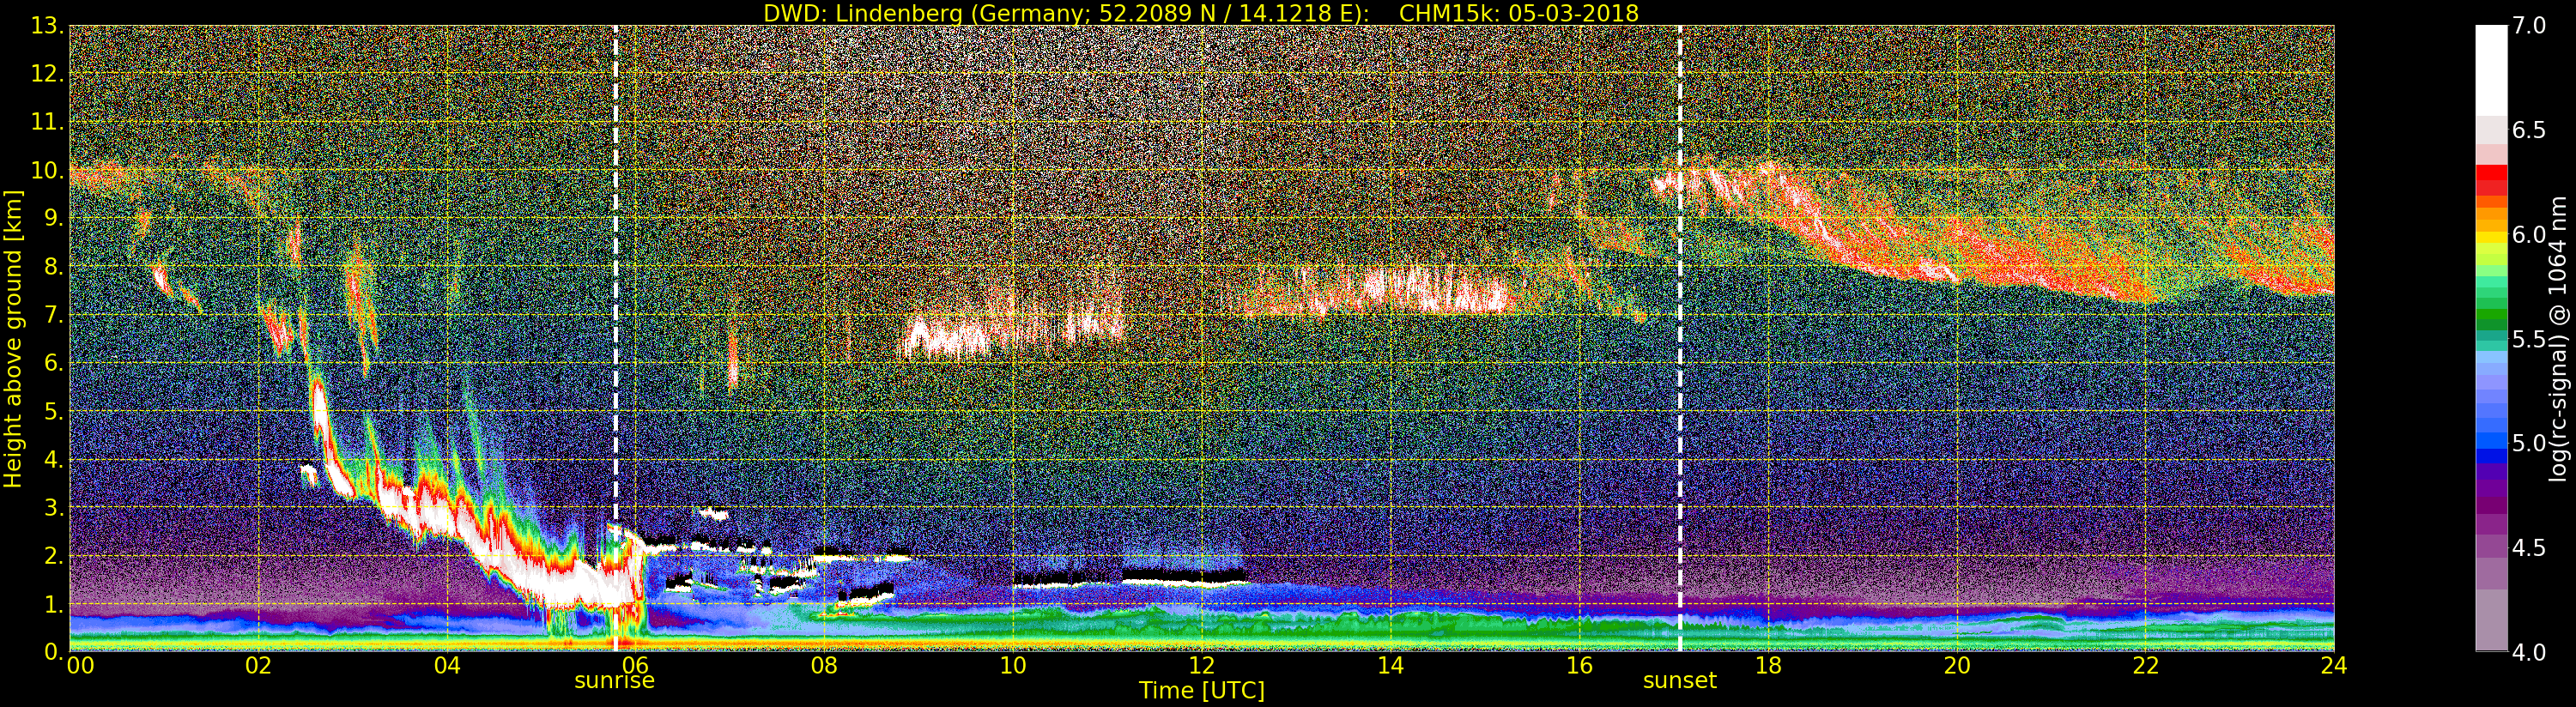Click the height axis tick label '1.'
Image resolution: width=2576 pixels, height=707 pixels.
click(x=53, y=603)
